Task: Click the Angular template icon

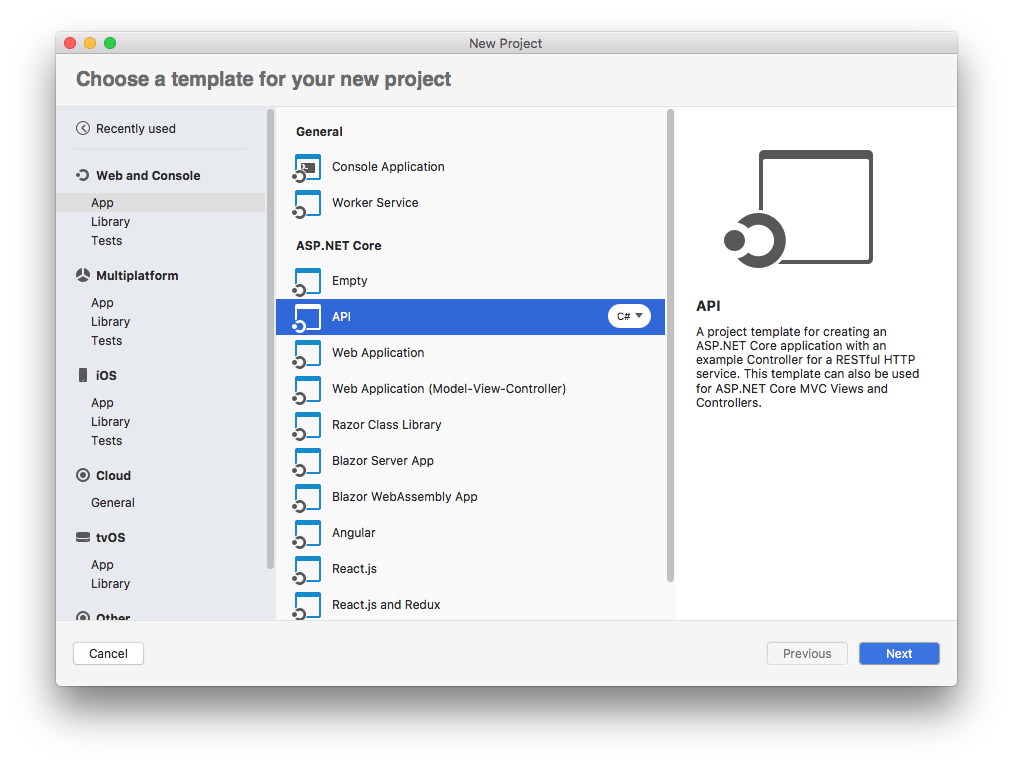Action: (x=306, y=533)
